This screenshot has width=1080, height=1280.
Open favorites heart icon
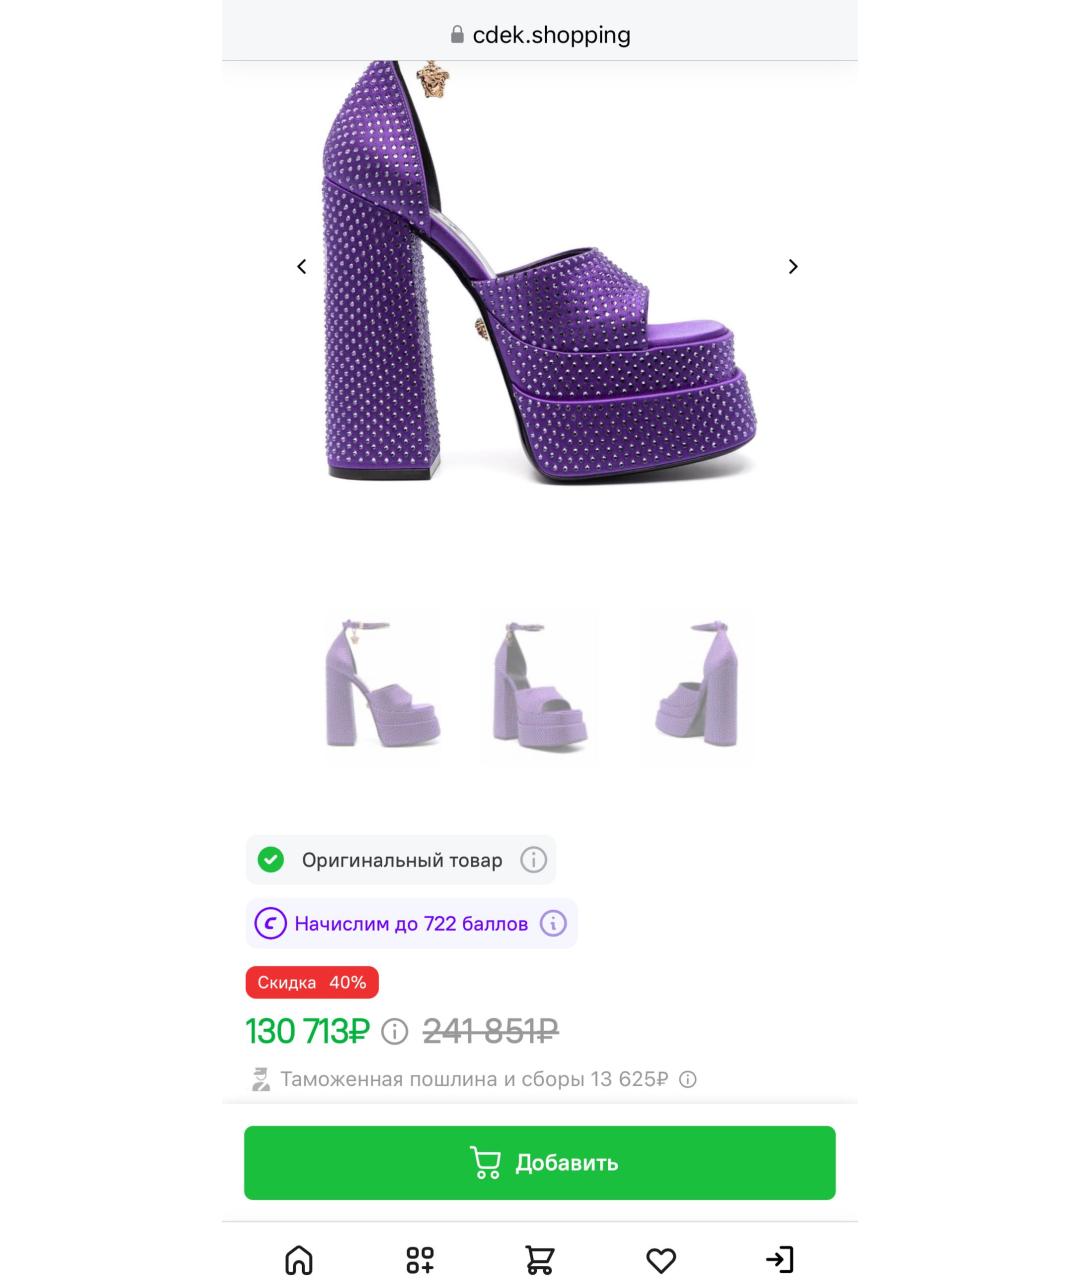[x=661, y=1260]
